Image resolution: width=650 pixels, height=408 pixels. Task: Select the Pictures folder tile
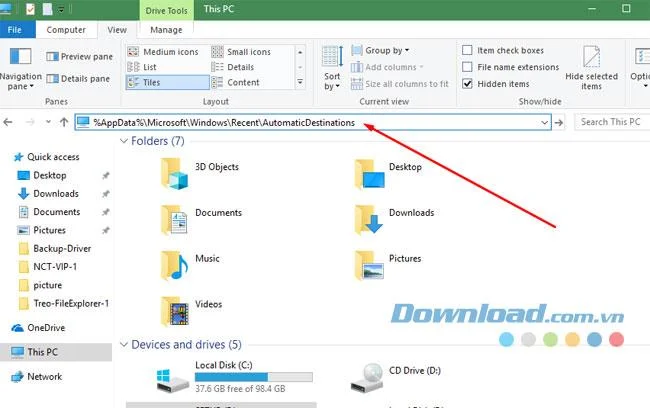coord(388,266)
